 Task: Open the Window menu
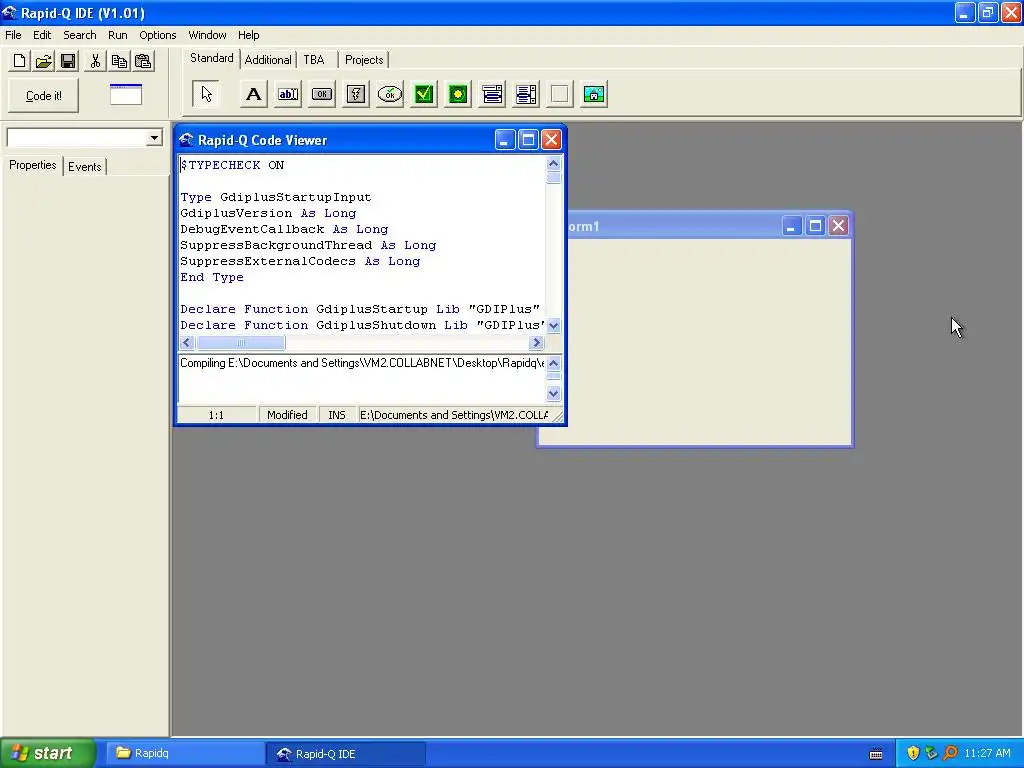(x=207, y=35)
